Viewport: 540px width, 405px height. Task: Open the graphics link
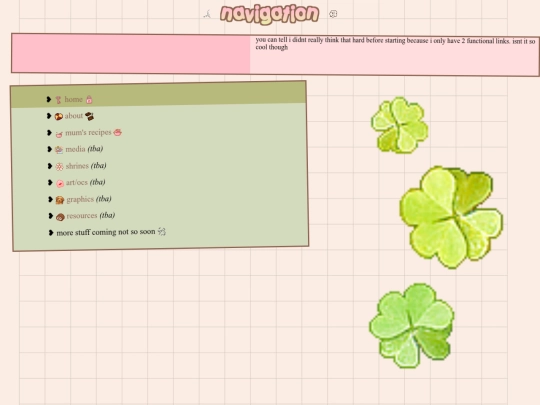point(80,199)
